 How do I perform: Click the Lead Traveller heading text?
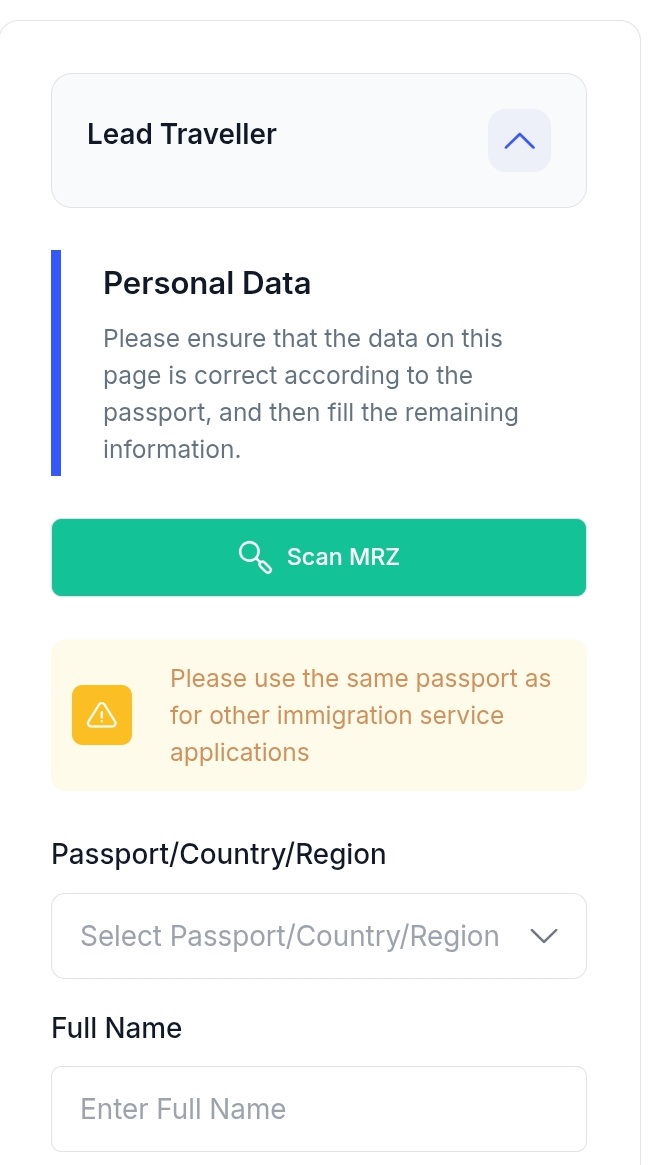182,134
